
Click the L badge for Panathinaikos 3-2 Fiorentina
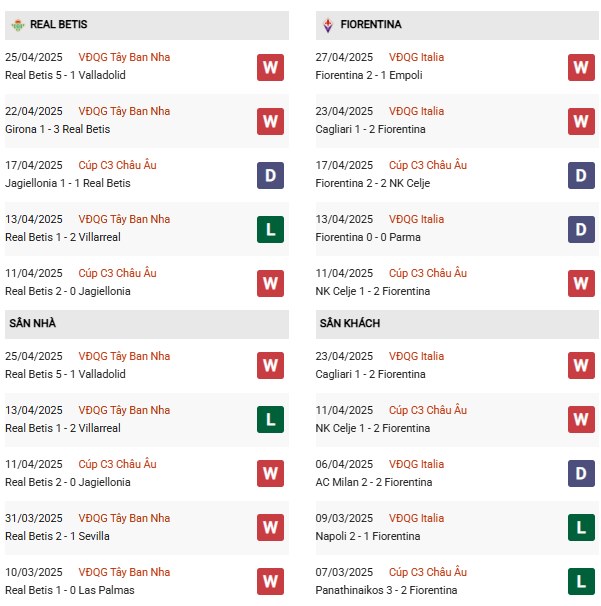(x=581, y=582)
